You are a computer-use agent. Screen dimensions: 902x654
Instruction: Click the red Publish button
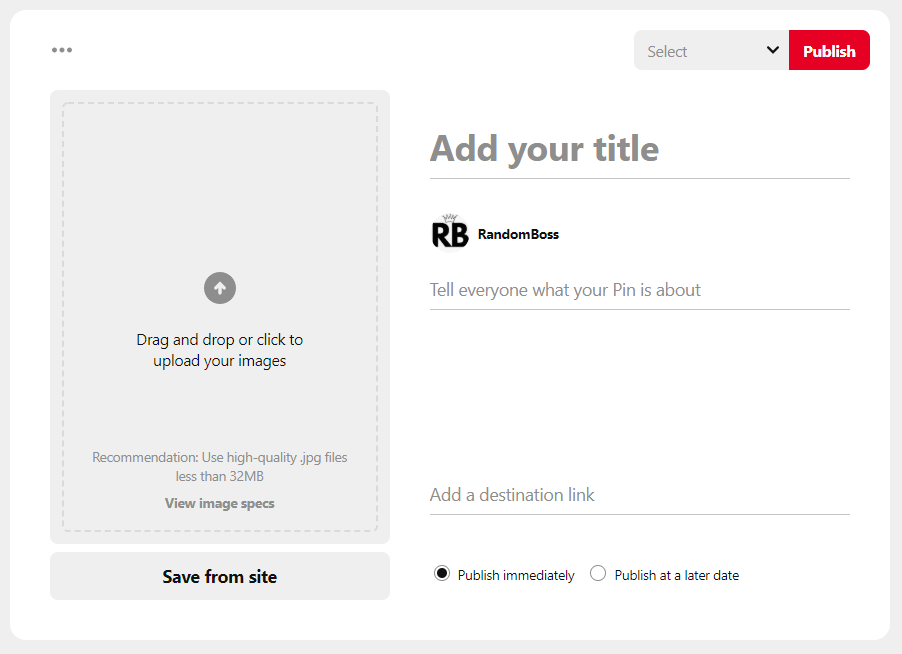tap(829, 50)
